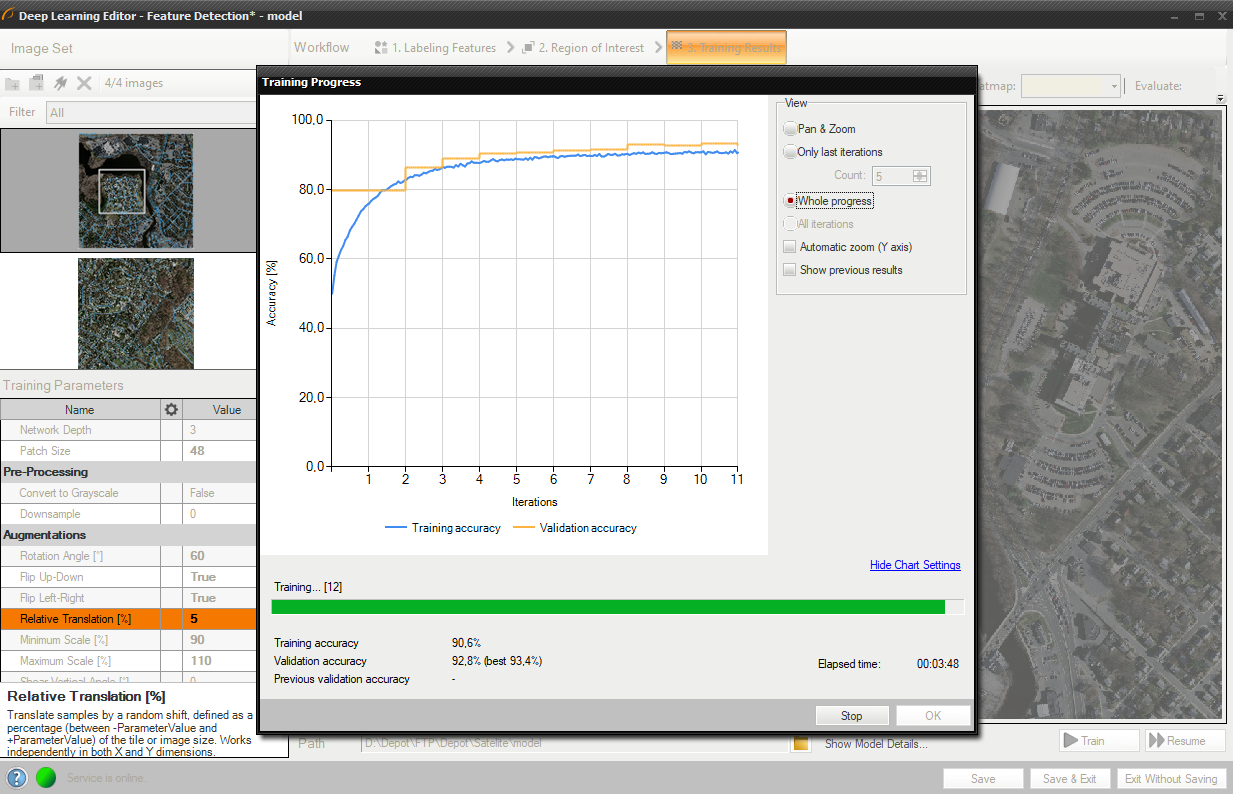Open the Filter dropdown showing All
The image size is (1233, 794).
click(x=150, y=113)
